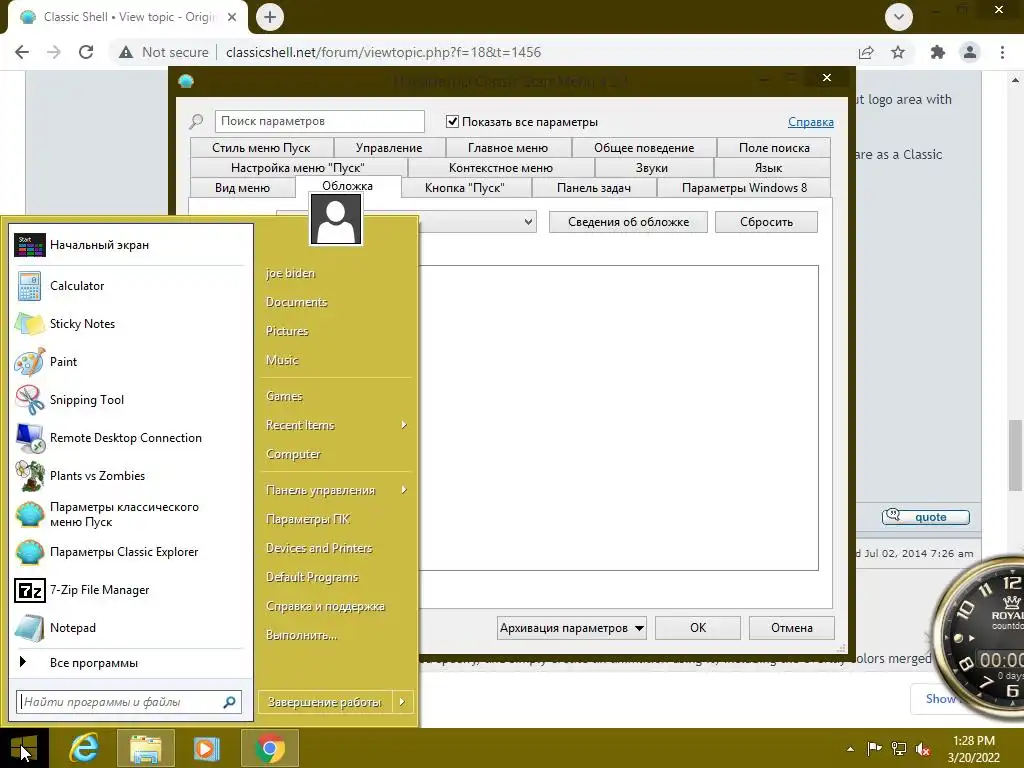Open Documents from start menu right pane
The image size is (1024, 768).
click(x=336, y=302)
